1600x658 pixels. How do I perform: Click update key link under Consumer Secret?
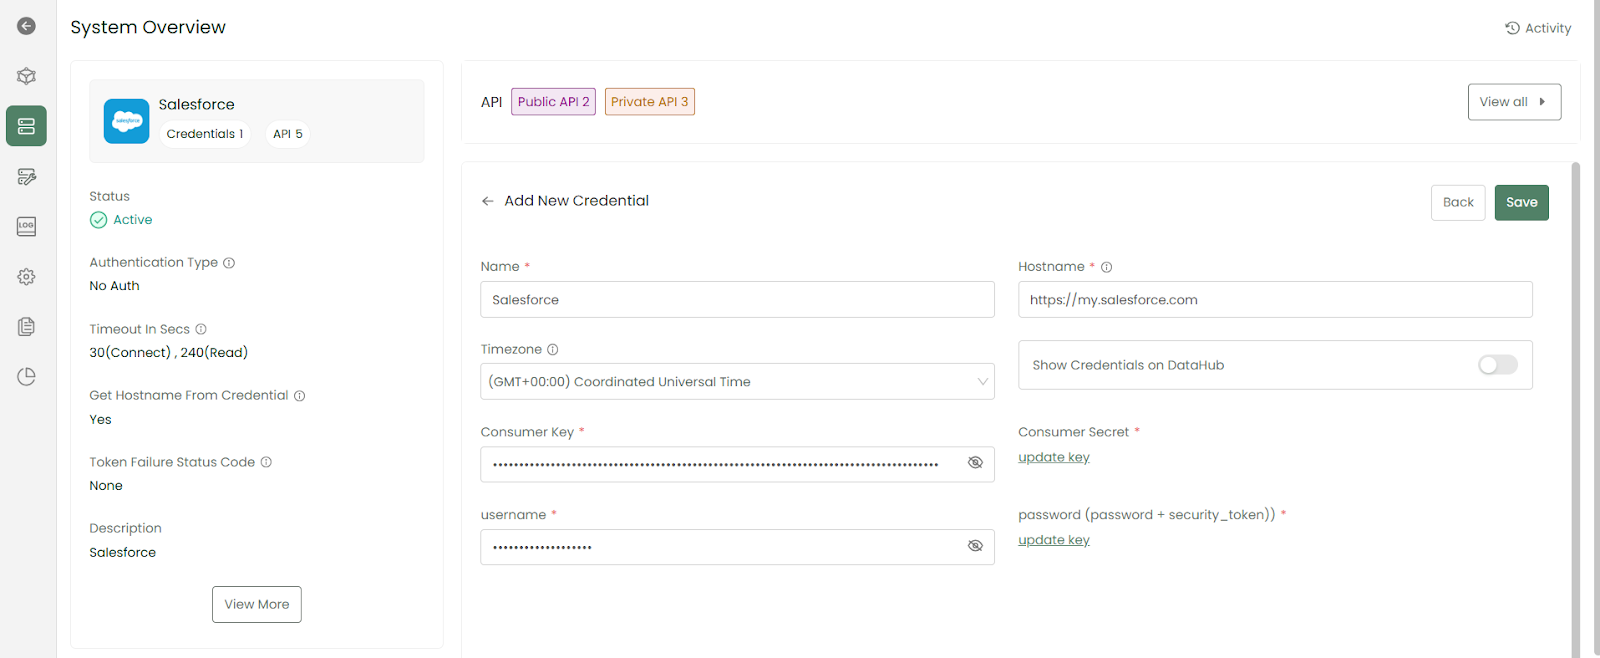pyautogui.click(x=1053, y=457)
